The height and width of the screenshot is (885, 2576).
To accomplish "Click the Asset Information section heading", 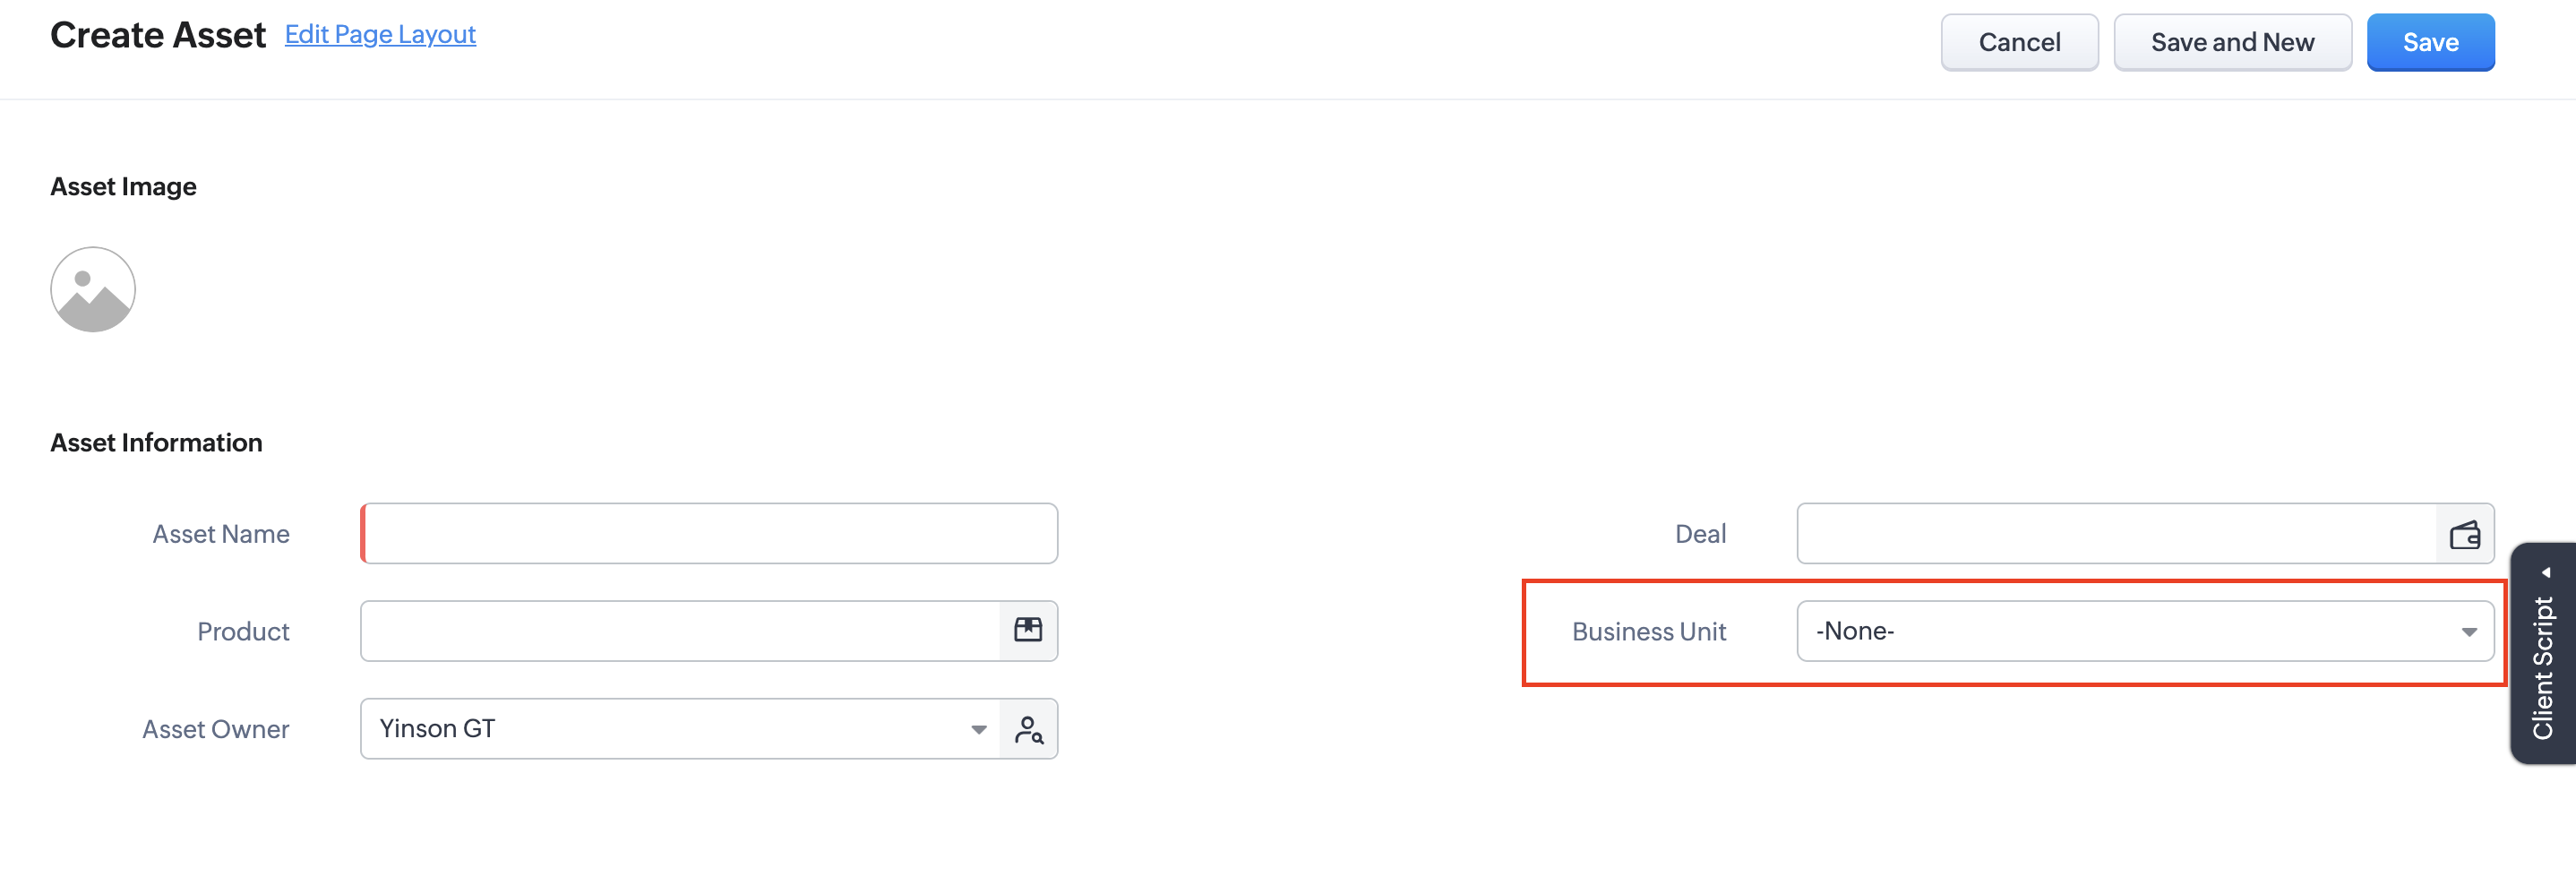I will [x=156, y=442].
